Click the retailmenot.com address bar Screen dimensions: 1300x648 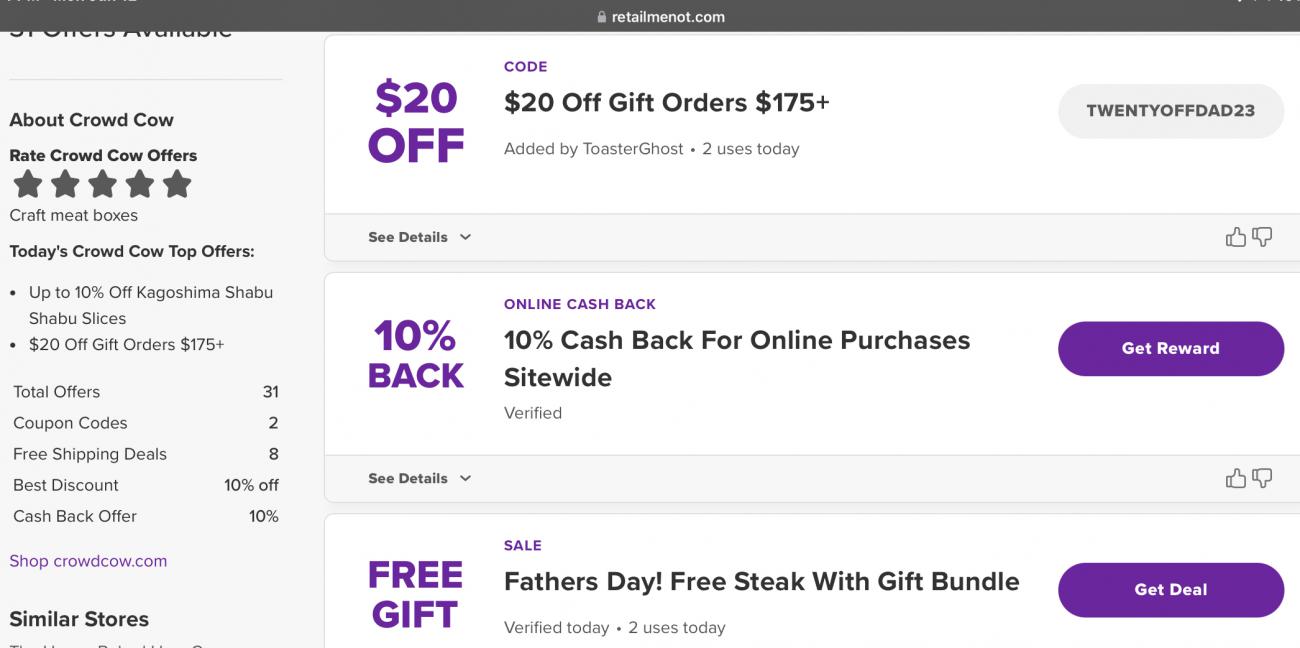tap(667, 17)
